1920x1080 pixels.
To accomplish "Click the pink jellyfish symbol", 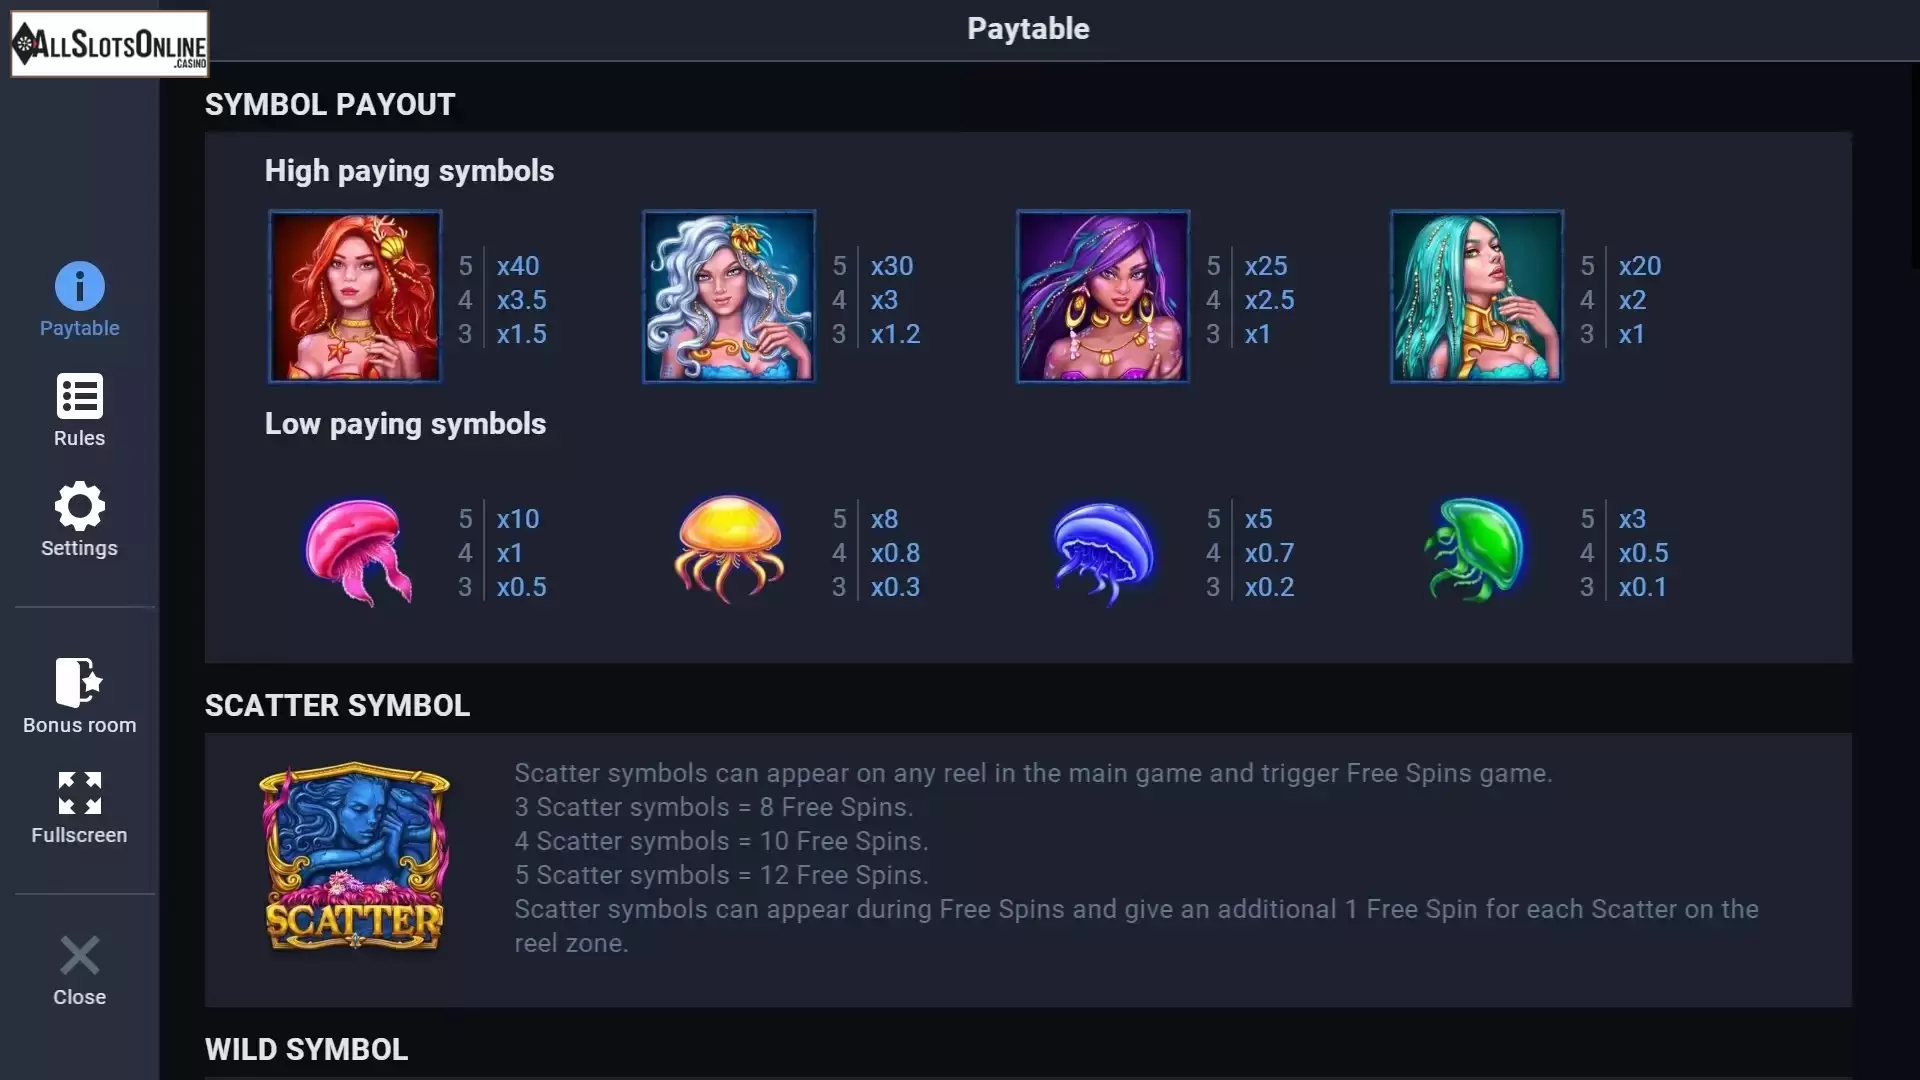I will (358, 552).
